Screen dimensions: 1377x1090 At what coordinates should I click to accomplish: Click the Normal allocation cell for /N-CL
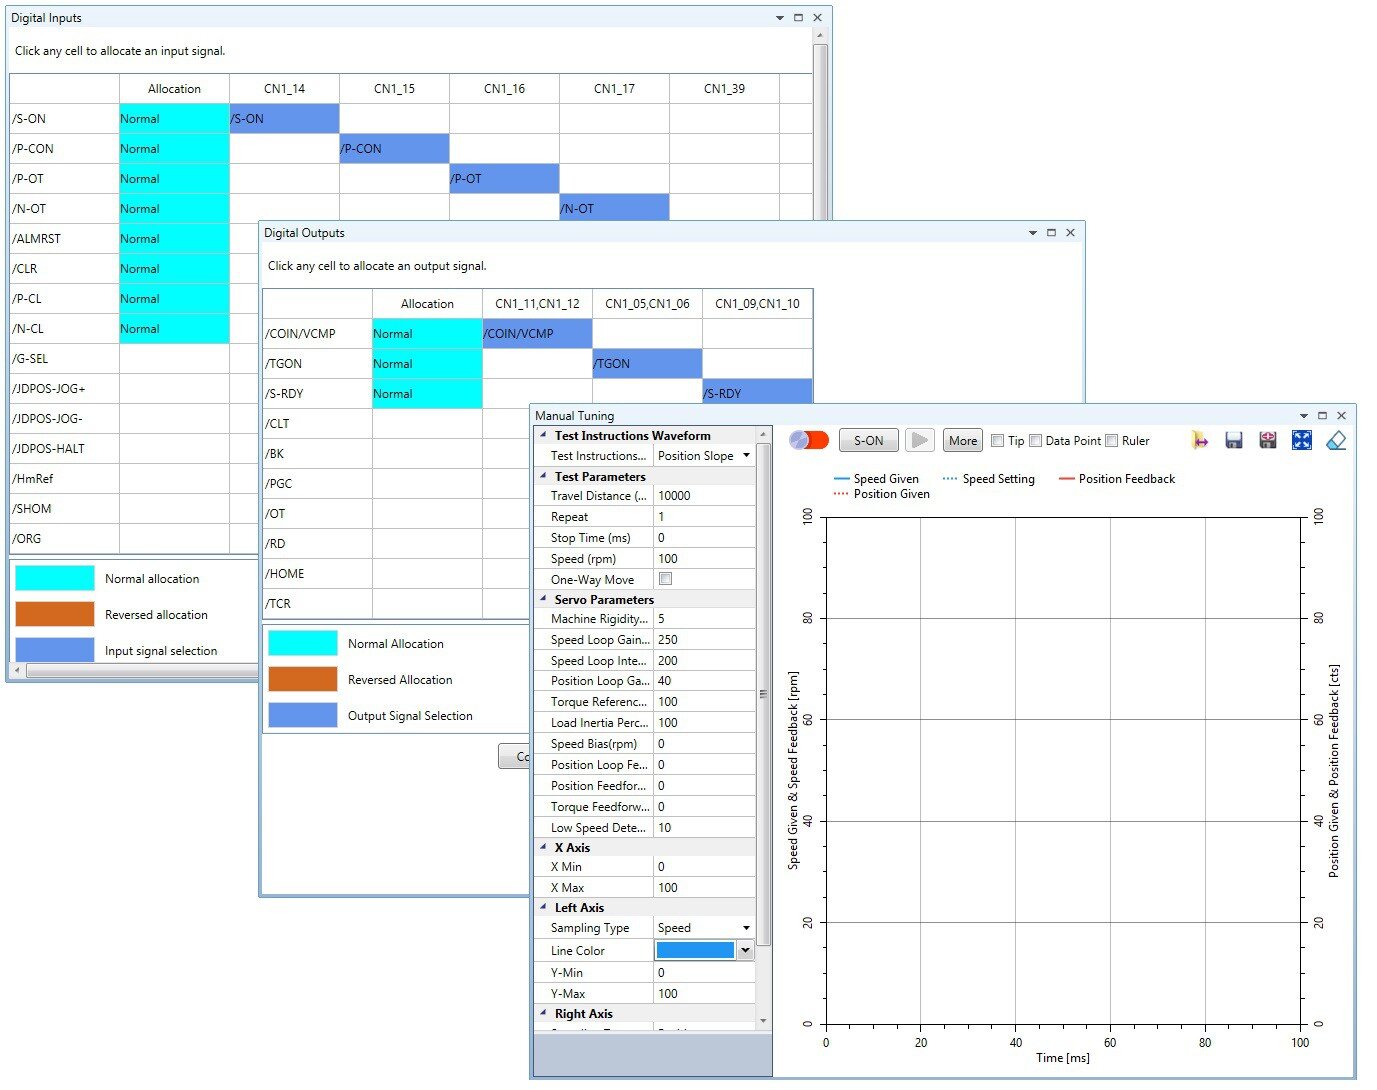[174, 329]
